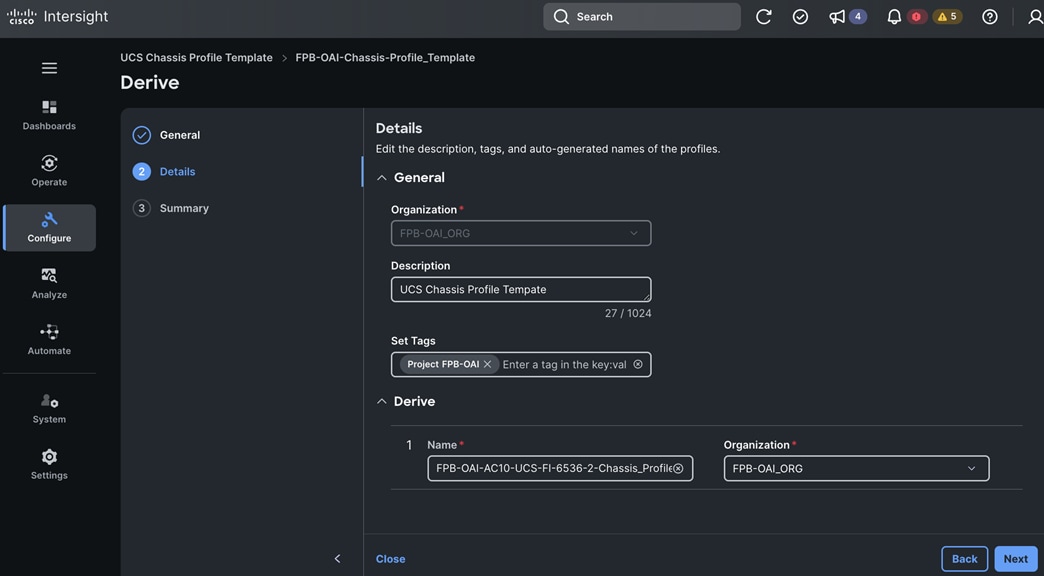Open the disabled Organization dropdown under General

point(521,233)
